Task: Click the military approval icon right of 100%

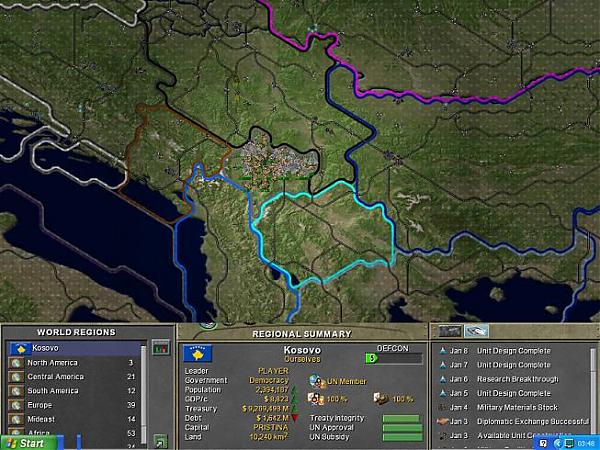Action: (382, 398)
